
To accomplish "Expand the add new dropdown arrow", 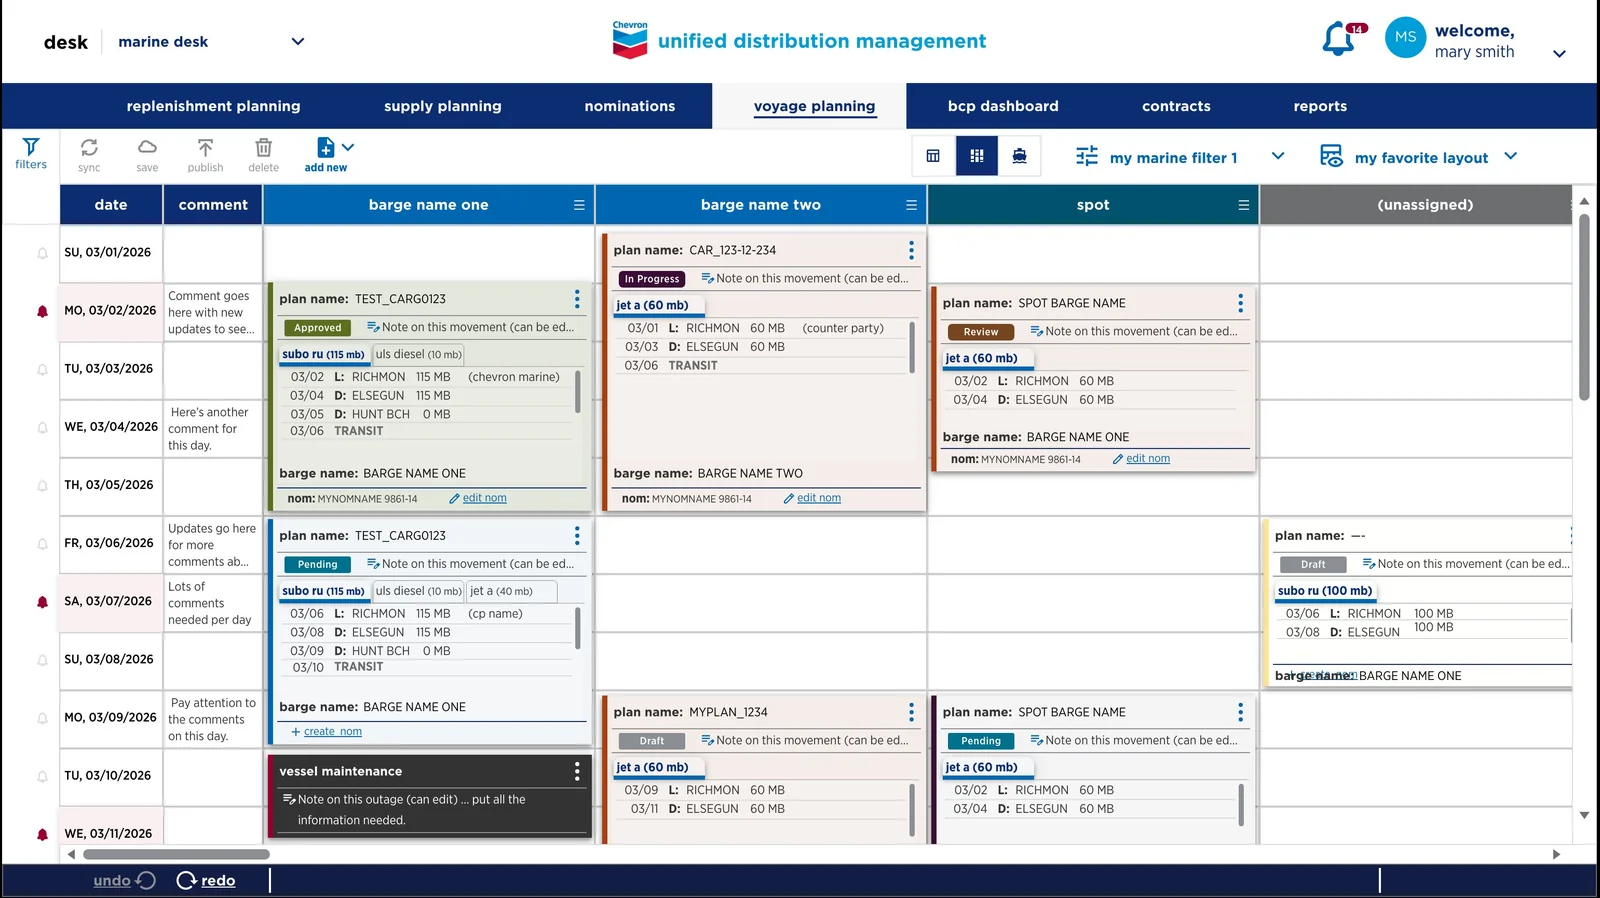I will [348, 147].
